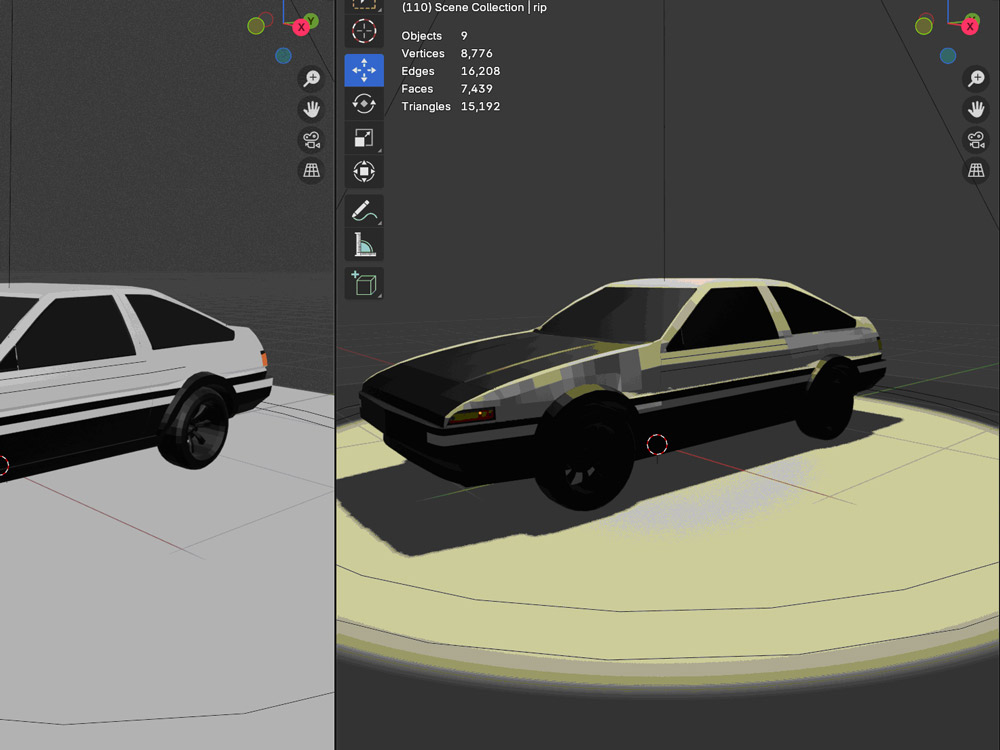Click the pan hand icon in right viewport
Screen dimensions: 1000x750
(x=975, y=109)
